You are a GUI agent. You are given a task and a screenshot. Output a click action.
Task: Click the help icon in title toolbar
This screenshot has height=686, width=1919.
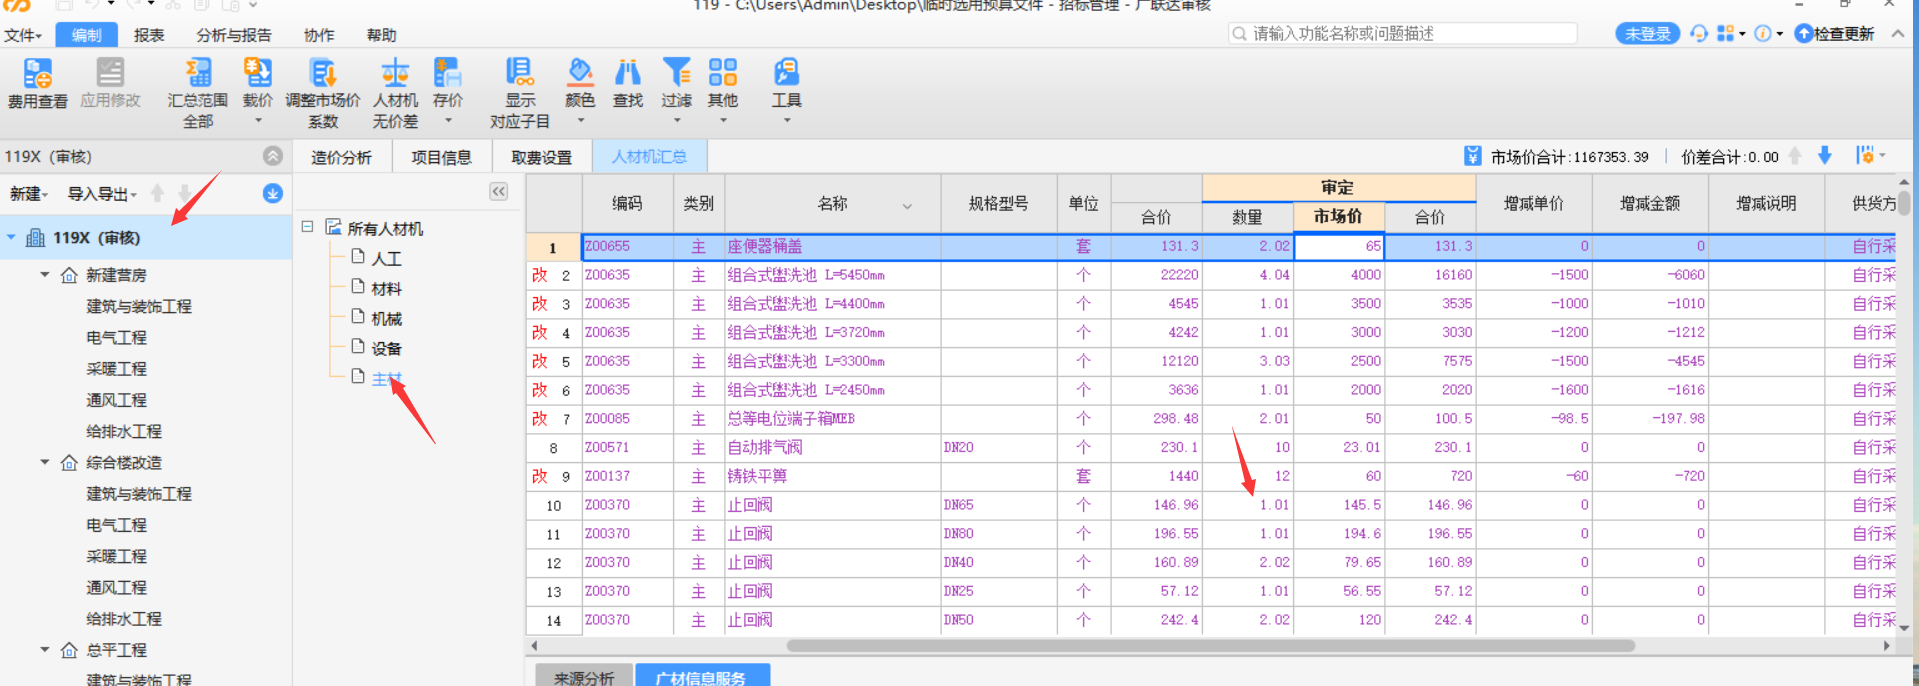point(1763,33)
